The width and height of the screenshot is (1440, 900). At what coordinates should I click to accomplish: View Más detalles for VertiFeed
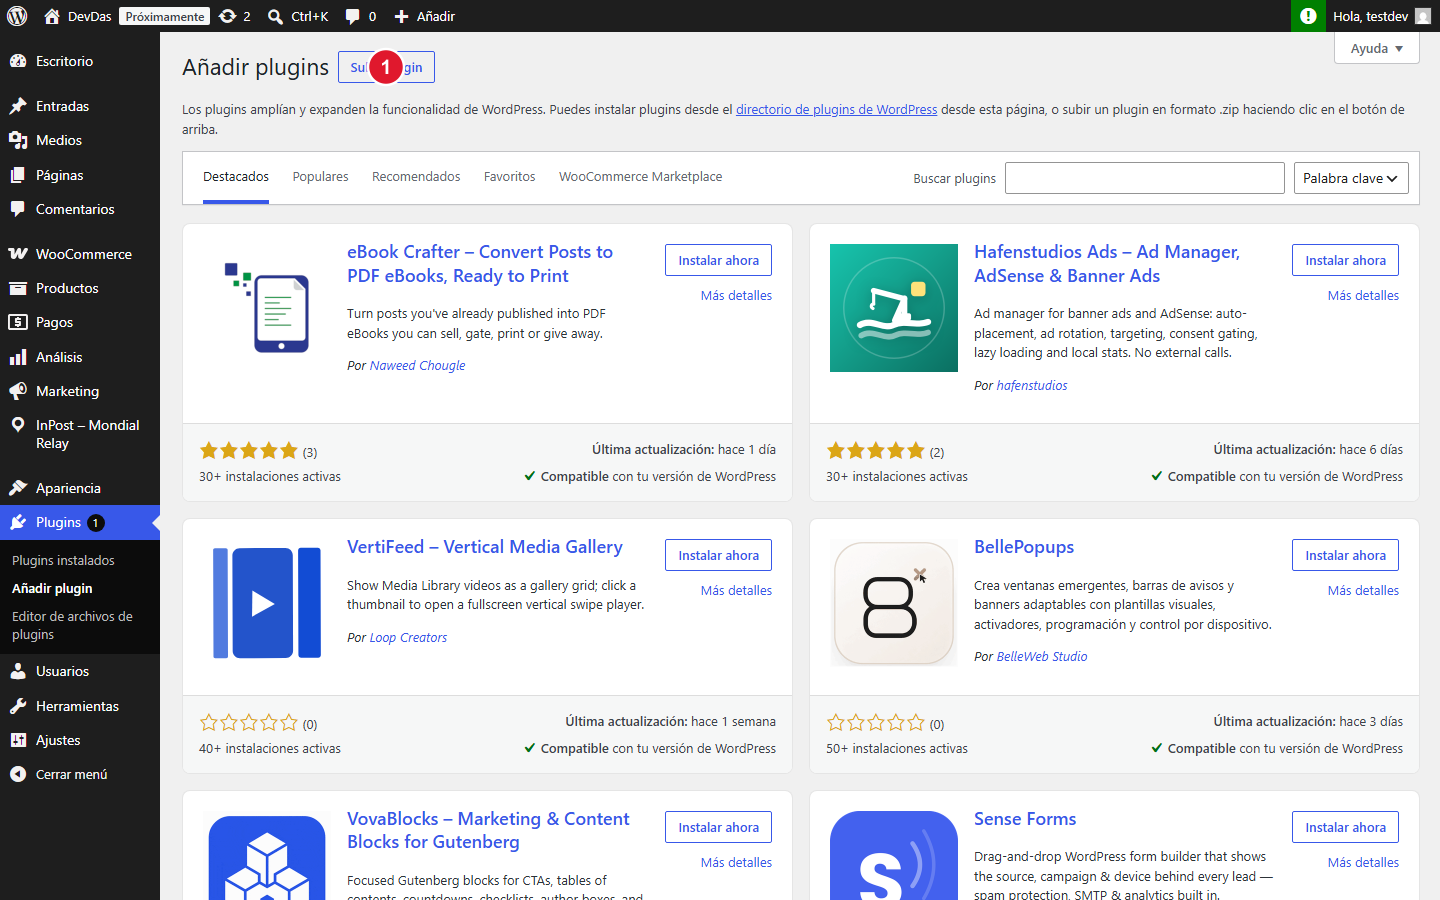click(736, 590)
